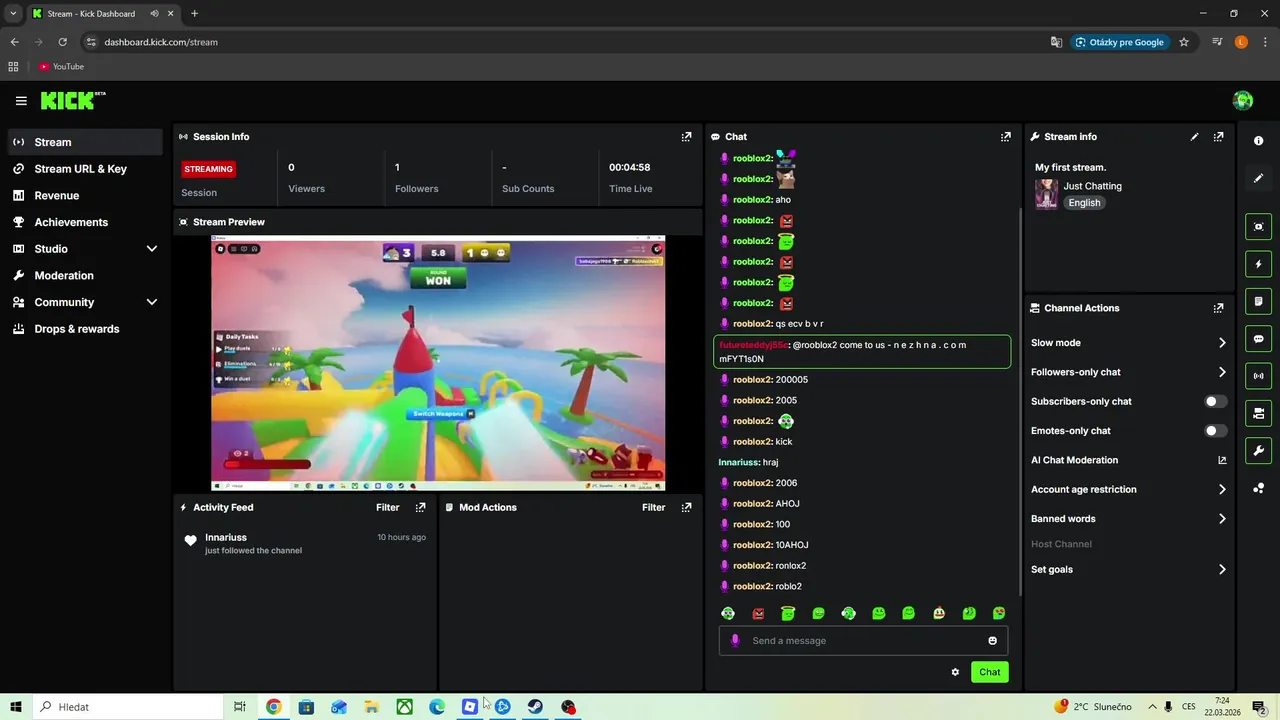Click the green Chat send button
The width and height of the screenshot is (1280, 720).
pos(989,672)
